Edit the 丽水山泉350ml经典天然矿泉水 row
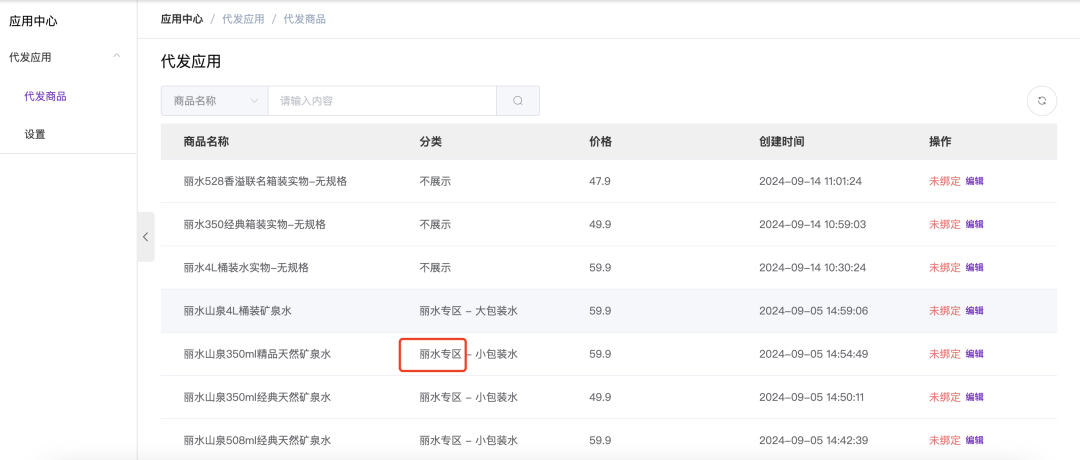Viewport: 1080px width, 460px height. click(975, 397)
